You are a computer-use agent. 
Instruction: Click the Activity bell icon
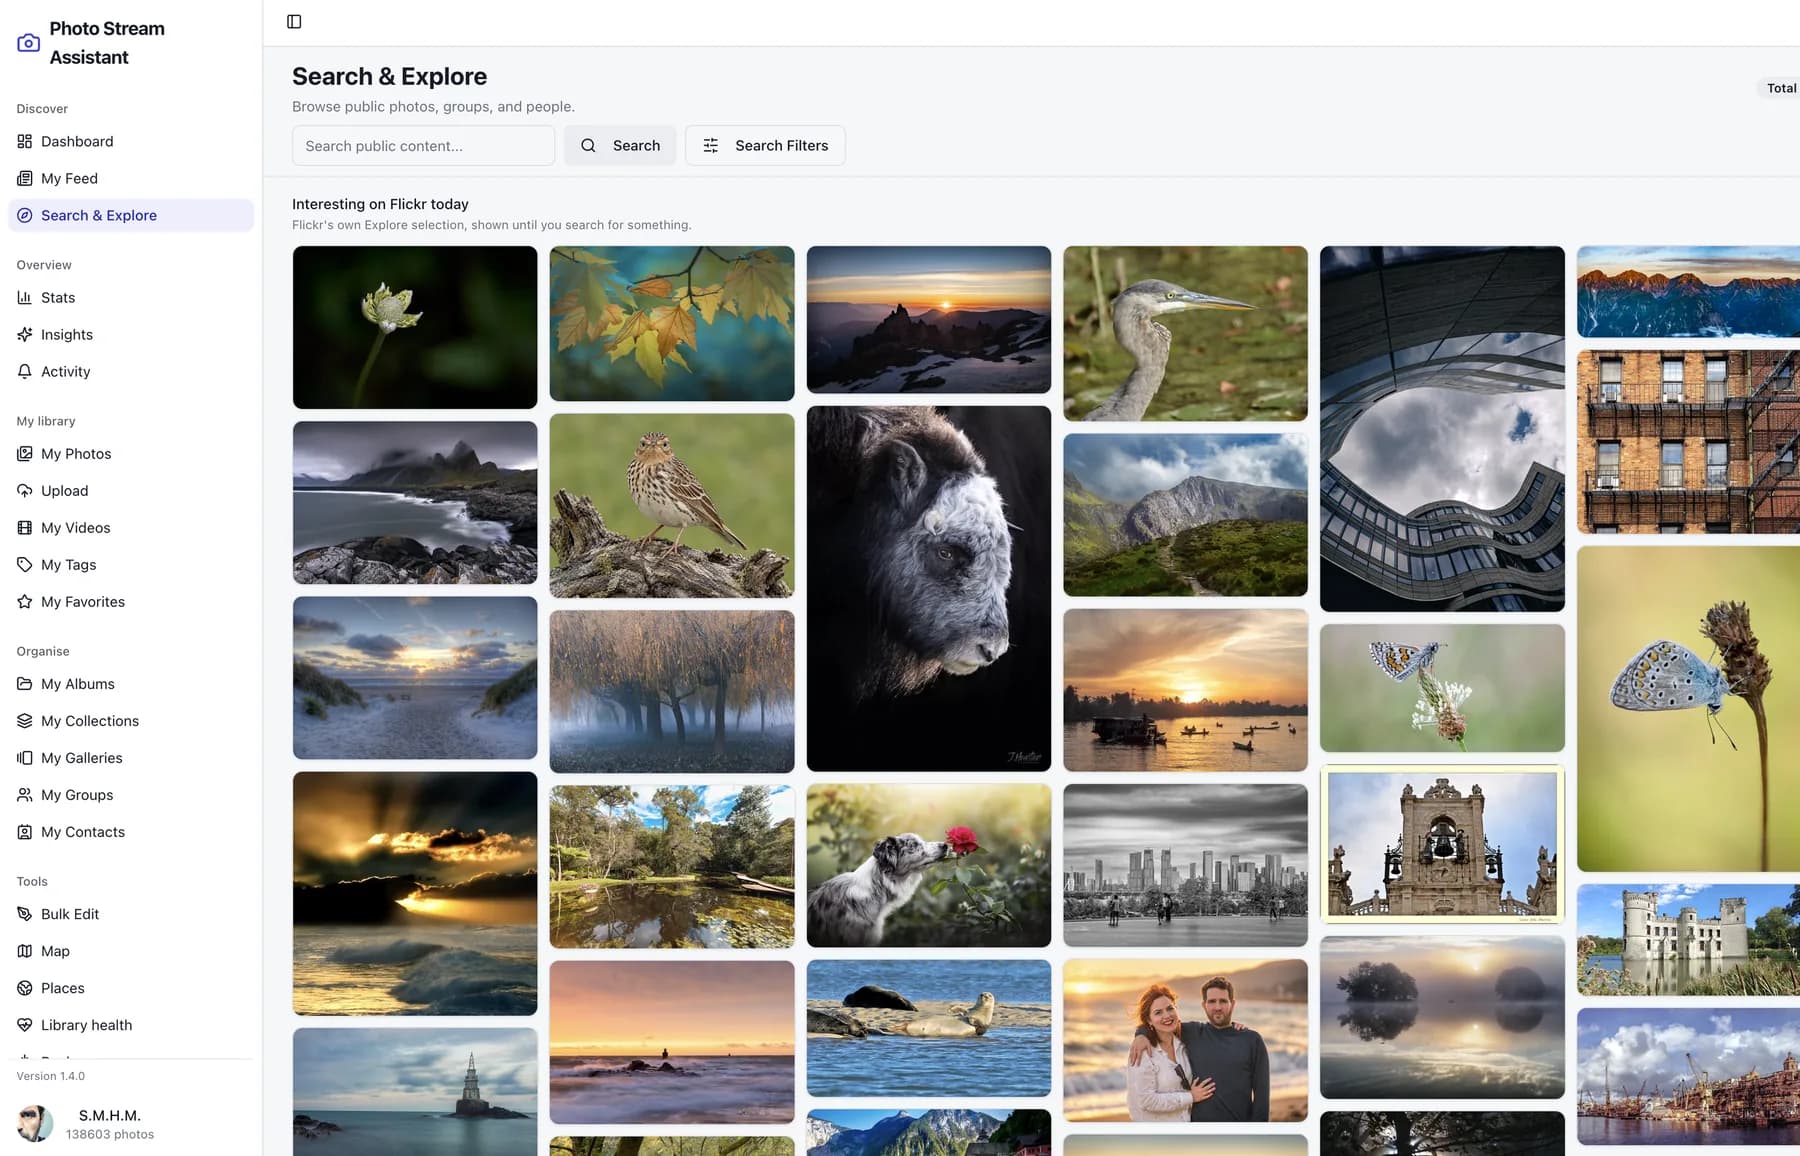pos(25,372)
